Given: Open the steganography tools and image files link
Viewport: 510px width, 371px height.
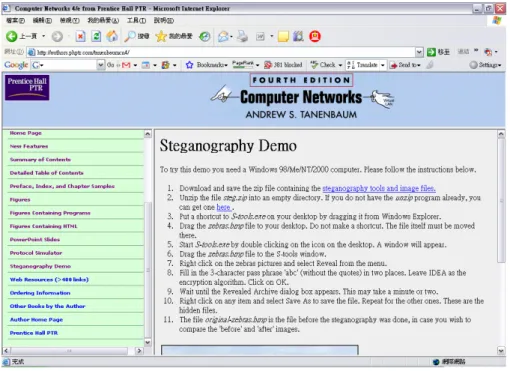Looking at the screenshot, I should (x=379, y=188).
